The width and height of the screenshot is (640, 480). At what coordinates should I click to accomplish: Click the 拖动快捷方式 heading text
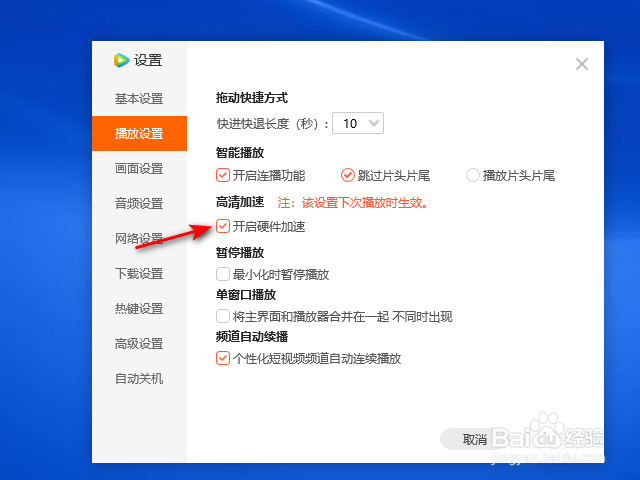[x=252, y=98]
